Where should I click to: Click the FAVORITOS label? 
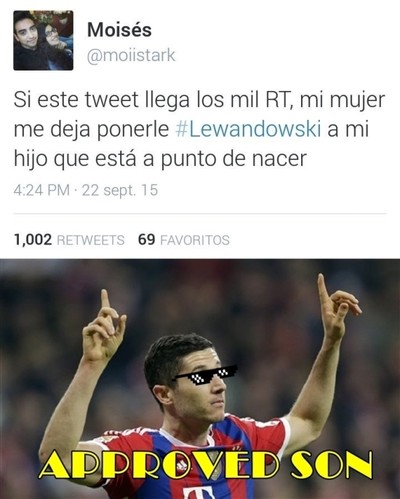[195, 240]
